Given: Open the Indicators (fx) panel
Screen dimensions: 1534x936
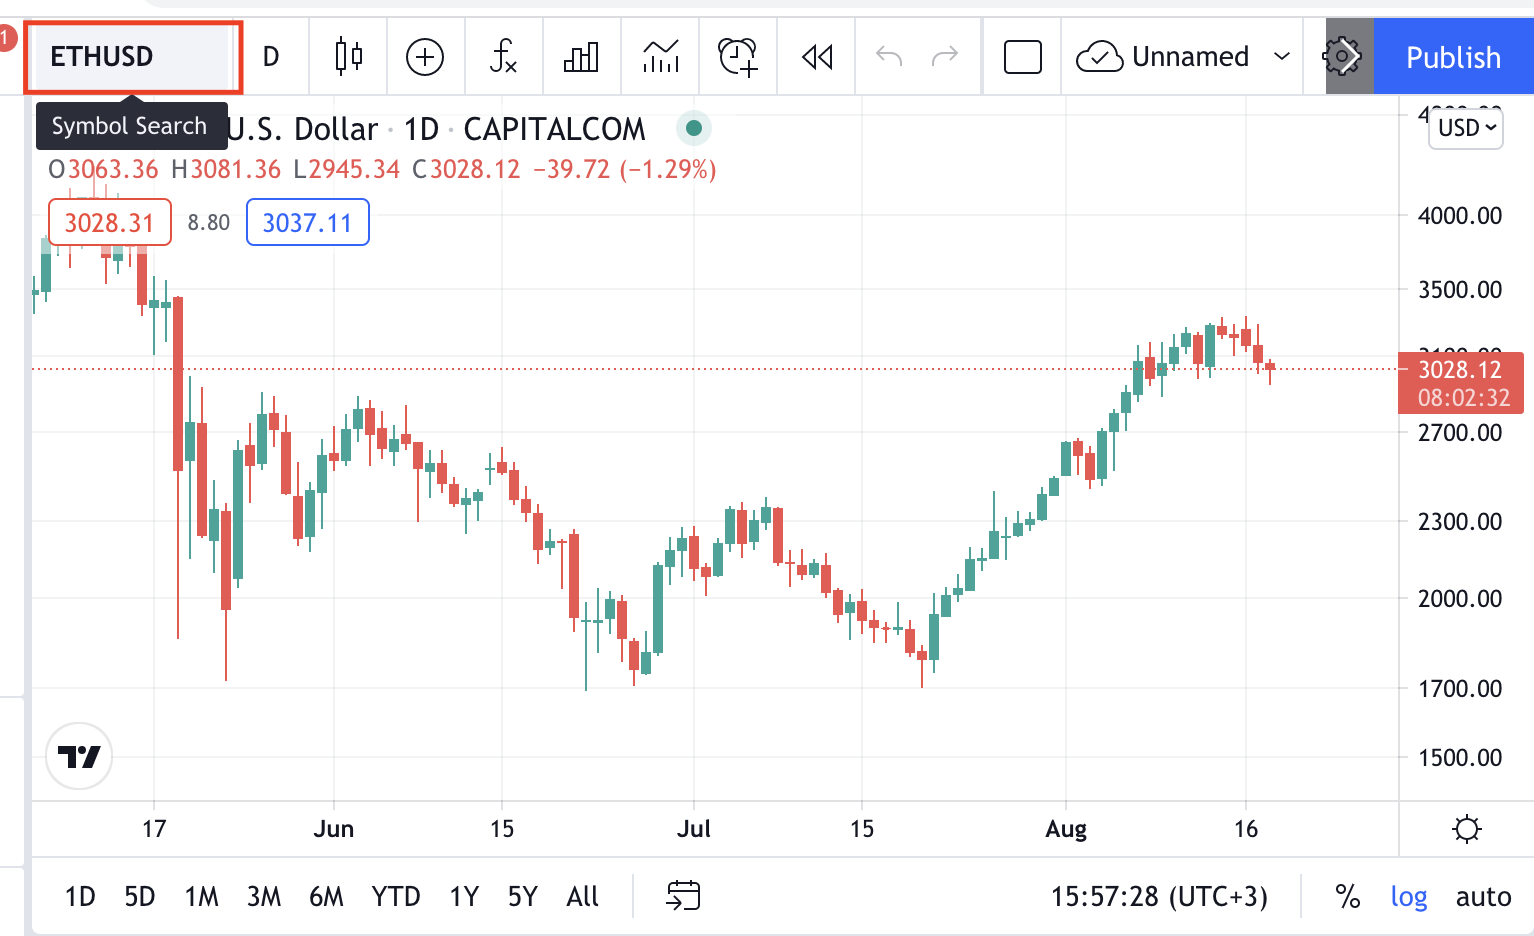Looking at the screenshot, I should click(503, 57).
